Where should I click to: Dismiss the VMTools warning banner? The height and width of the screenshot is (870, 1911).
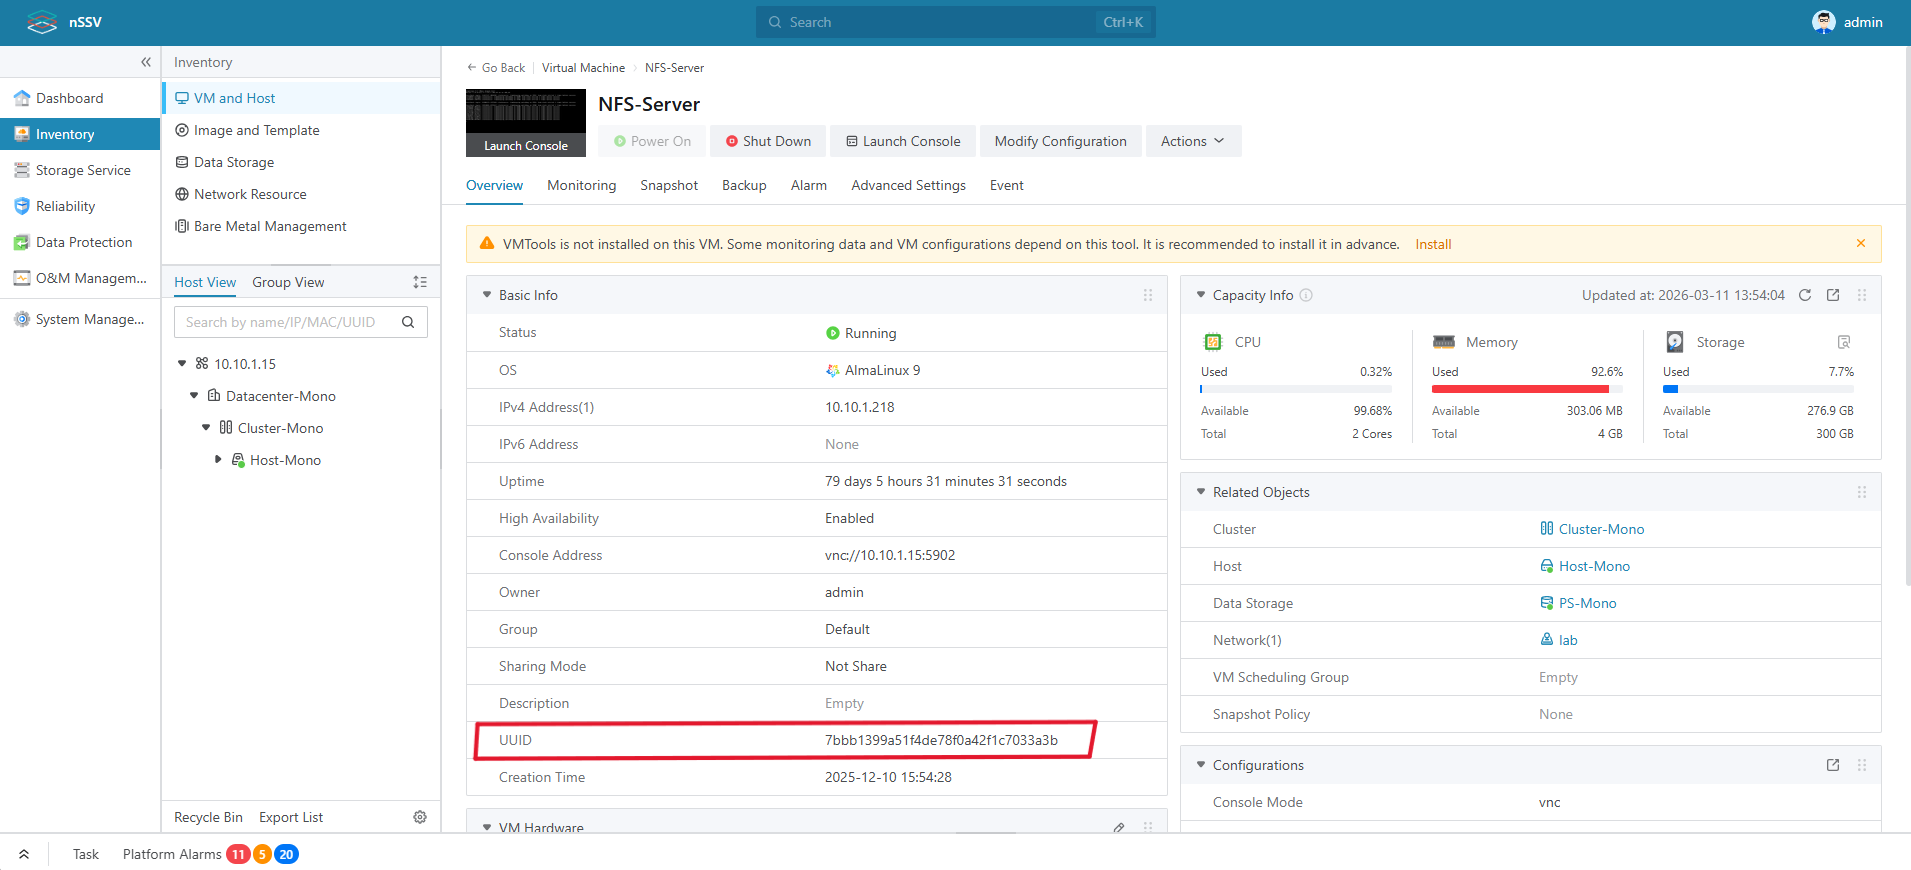click(1861, 243)
